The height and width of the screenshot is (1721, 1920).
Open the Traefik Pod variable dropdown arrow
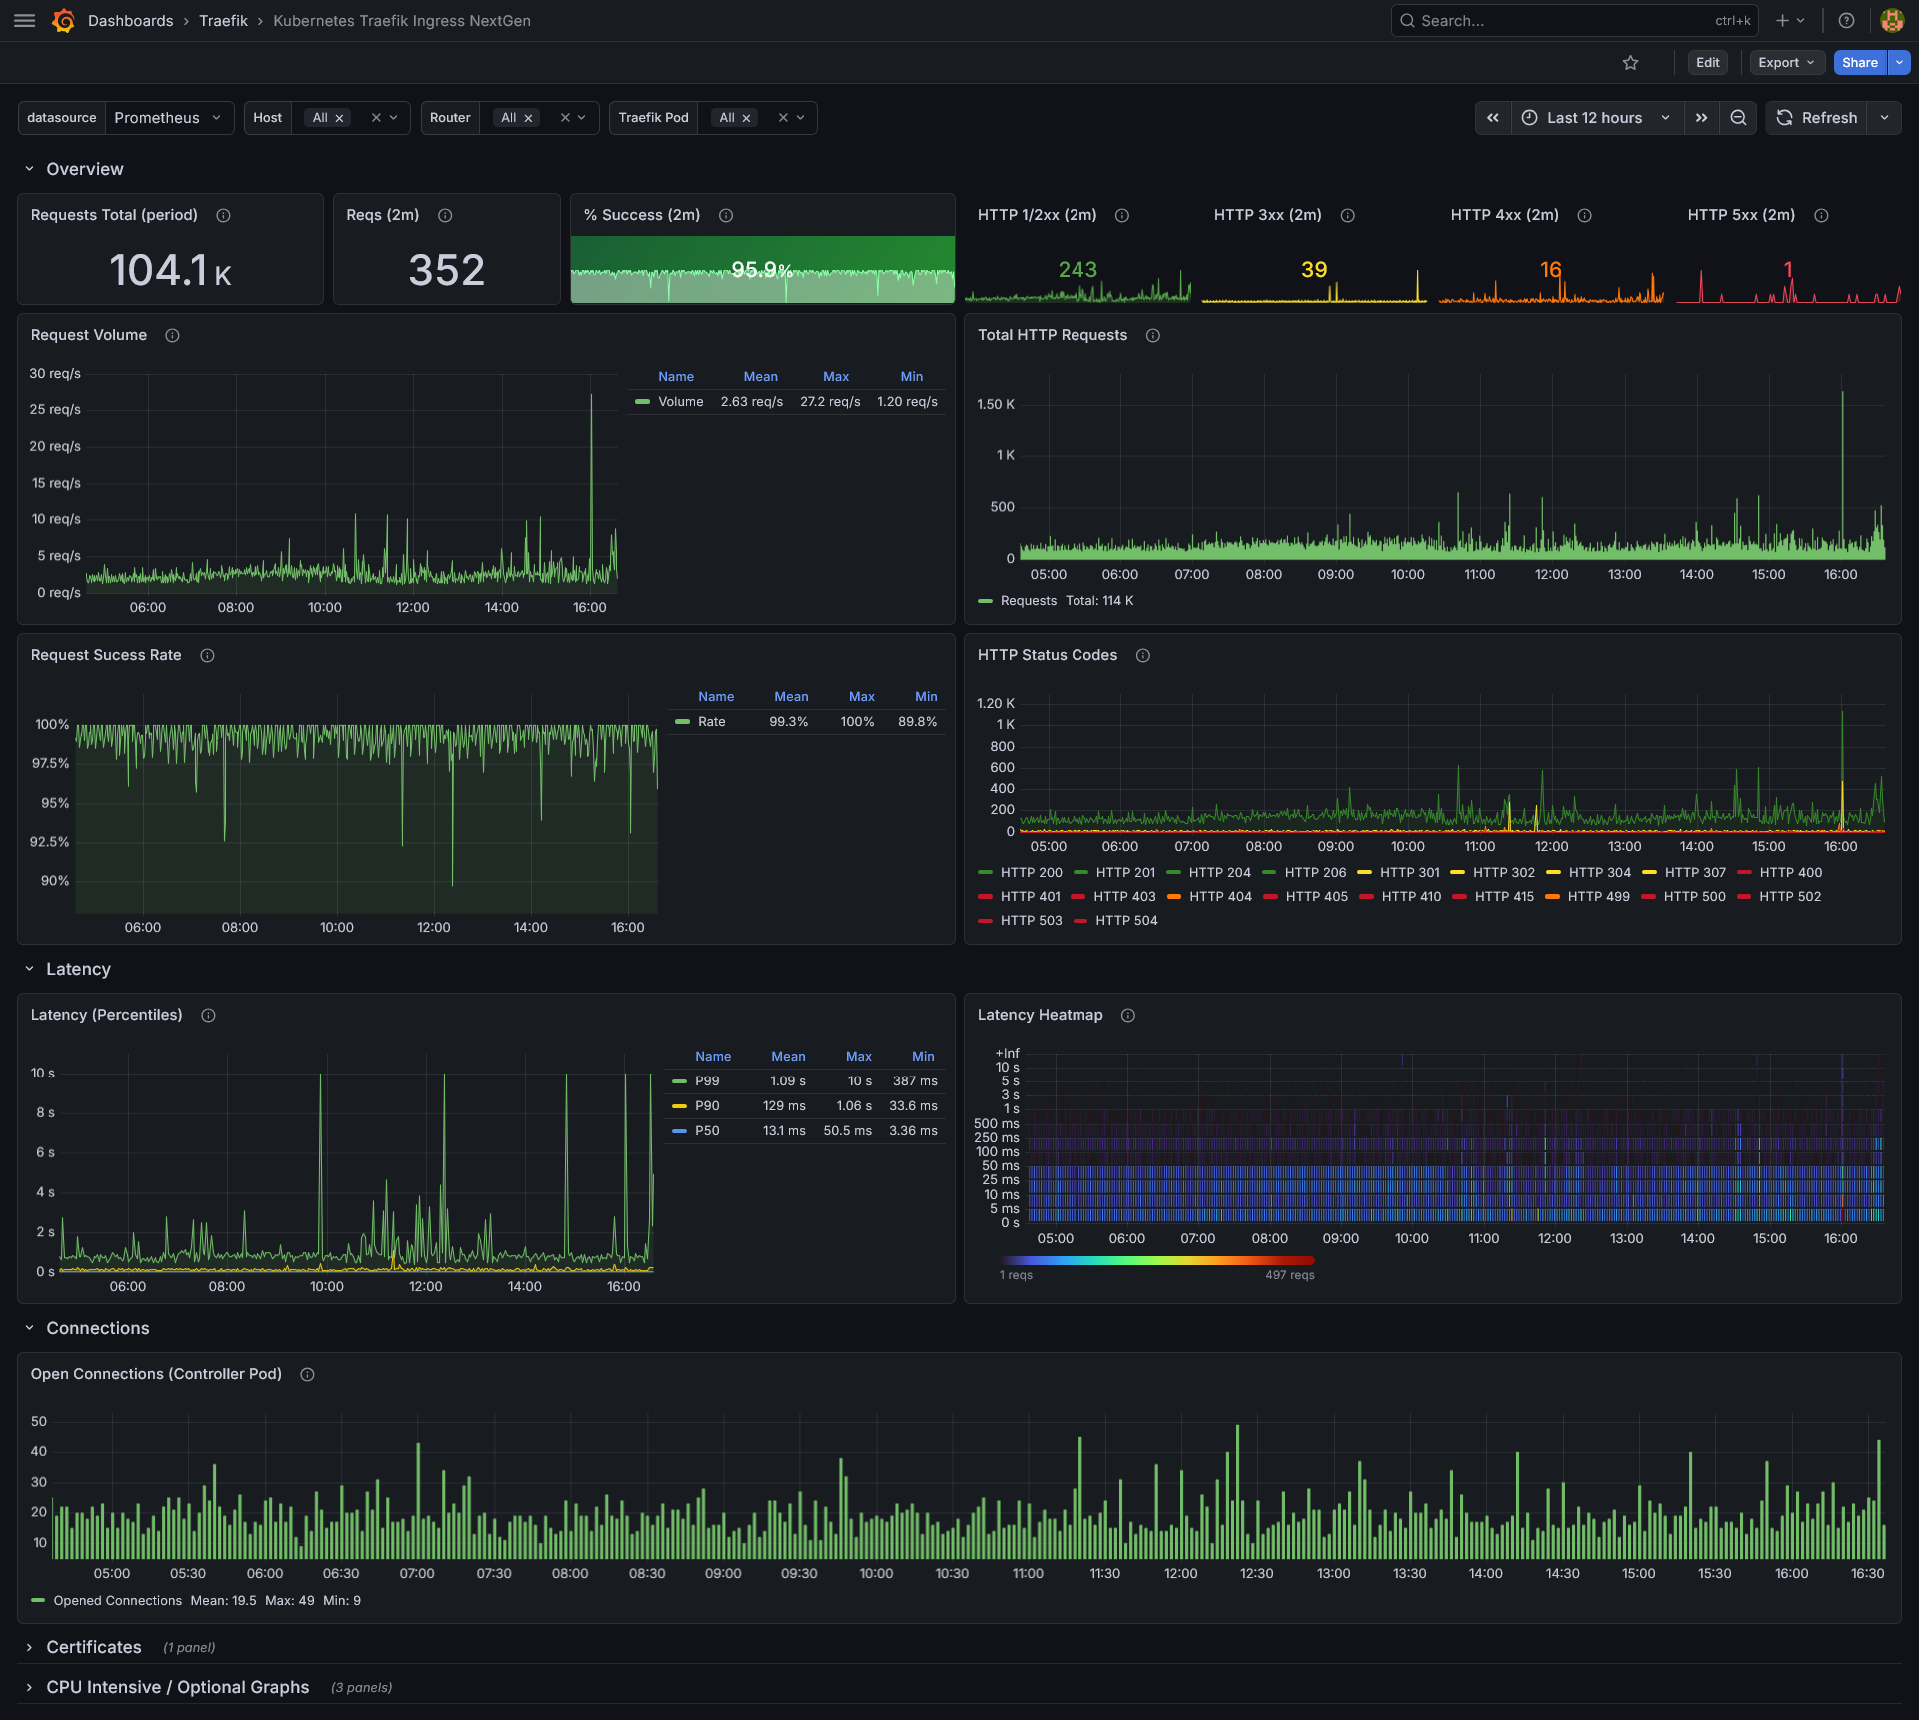[801, 118]
